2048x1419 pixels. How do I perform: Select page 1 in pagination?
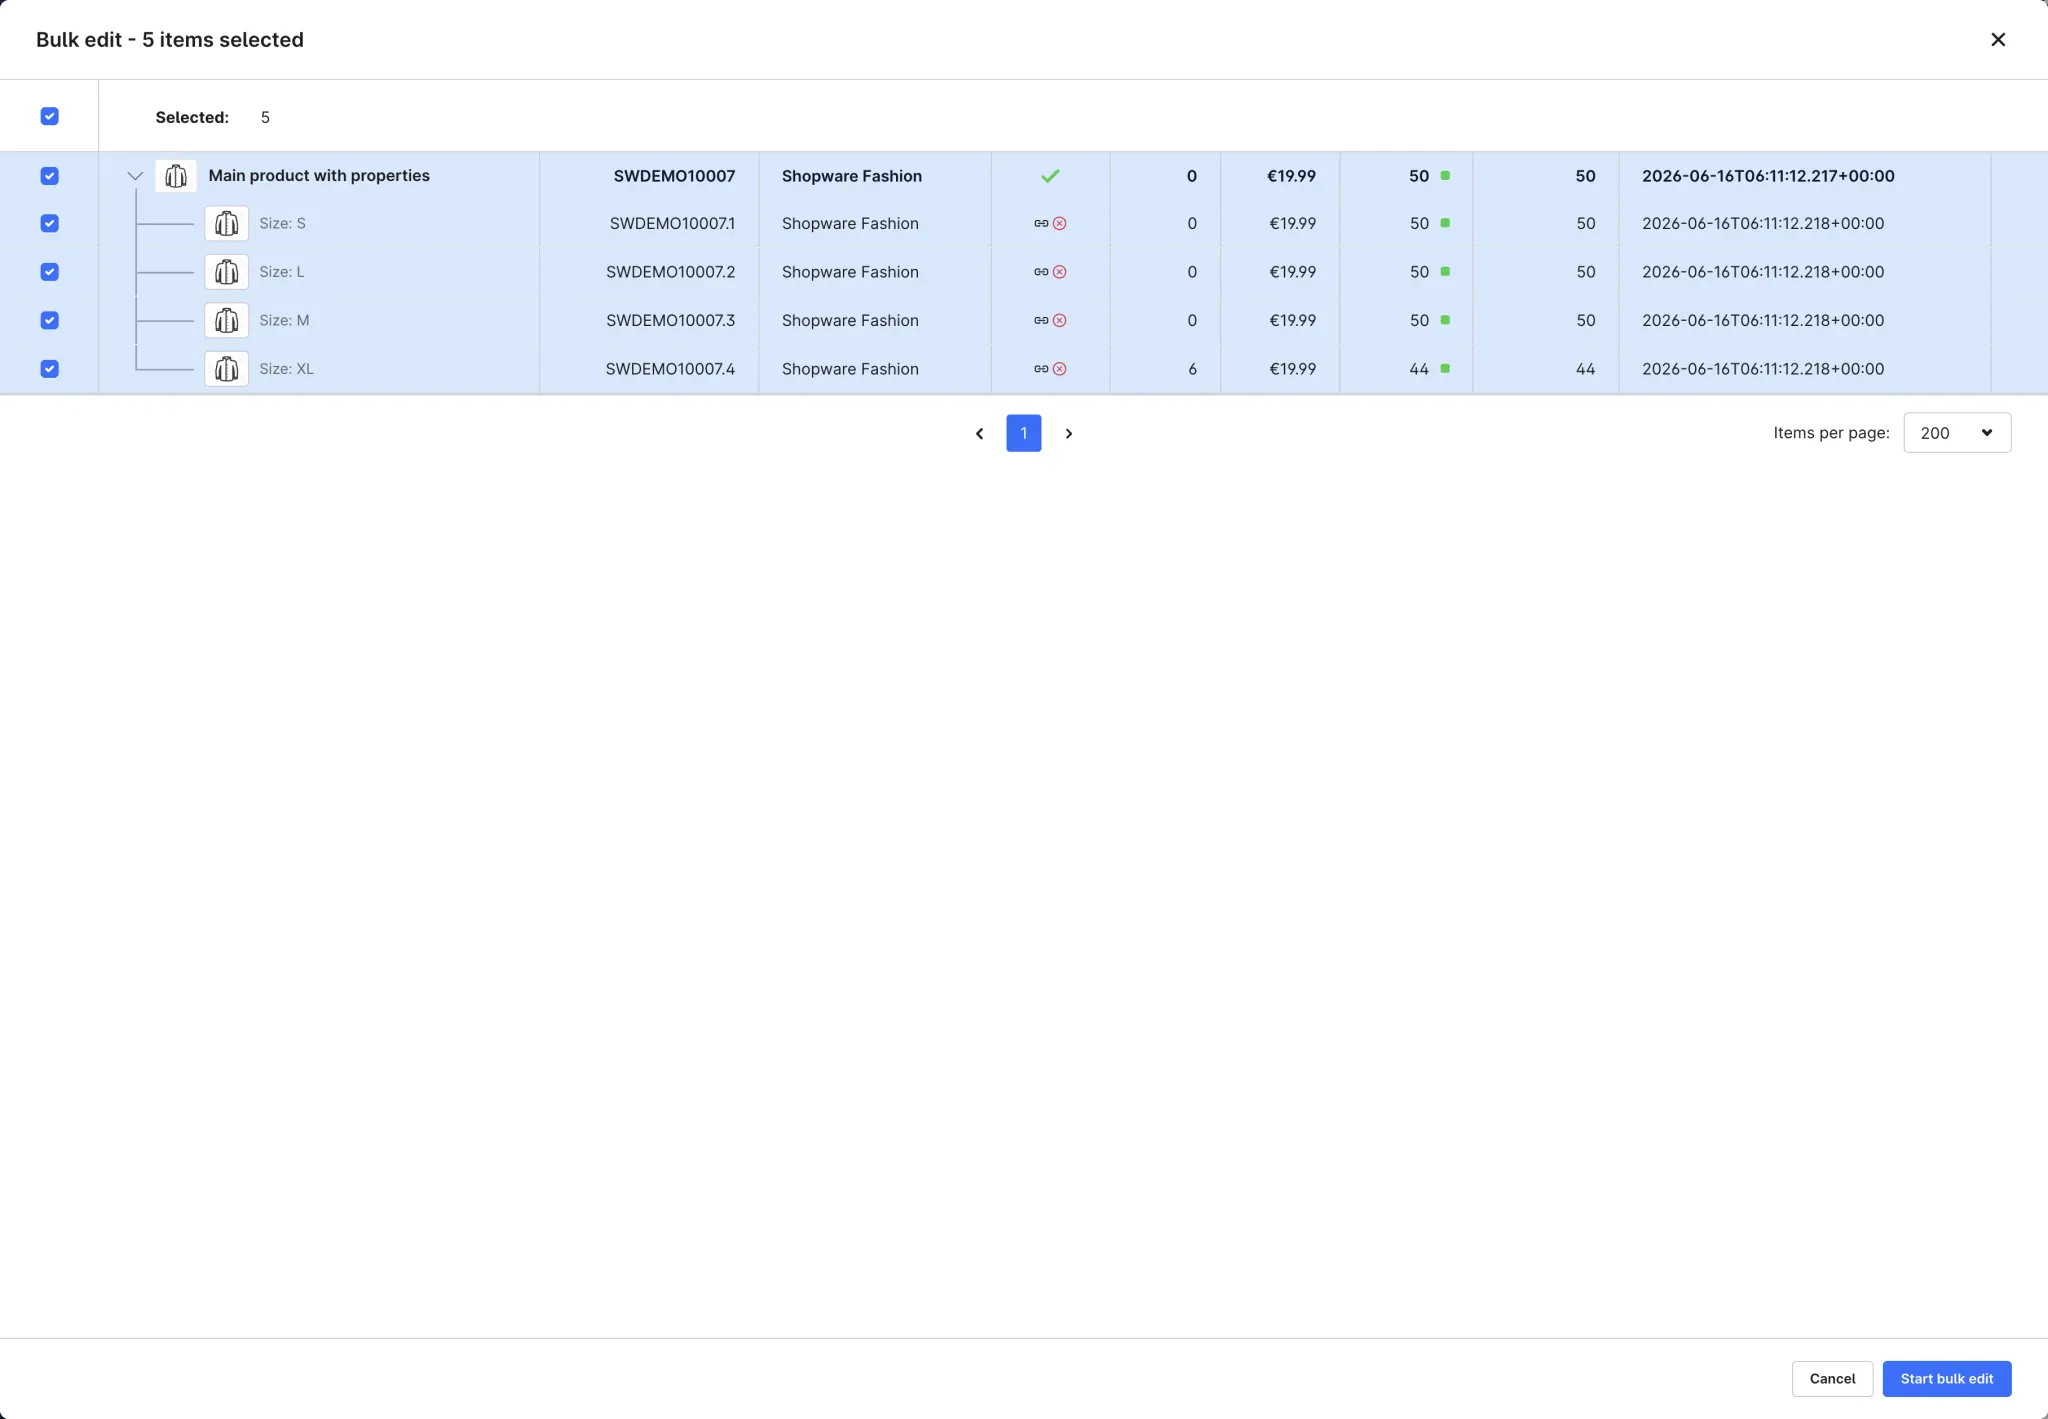(1023, 433)
